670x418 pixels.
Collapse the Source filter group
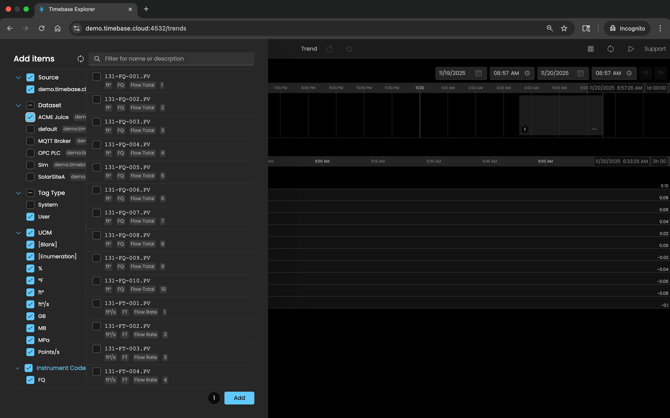[x=18, y=77]
